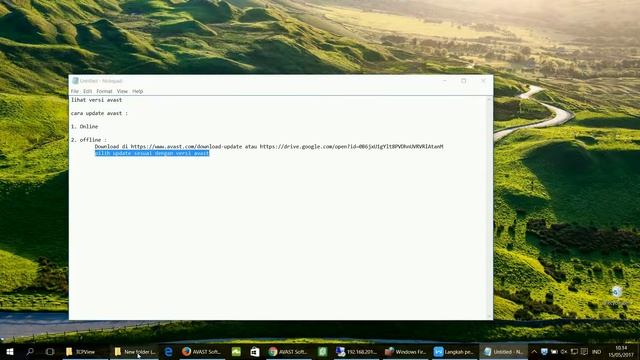Launch Microsoft Edge from taskbar
This screenshot has width=640, height=360.
click(x=168, y=351)
